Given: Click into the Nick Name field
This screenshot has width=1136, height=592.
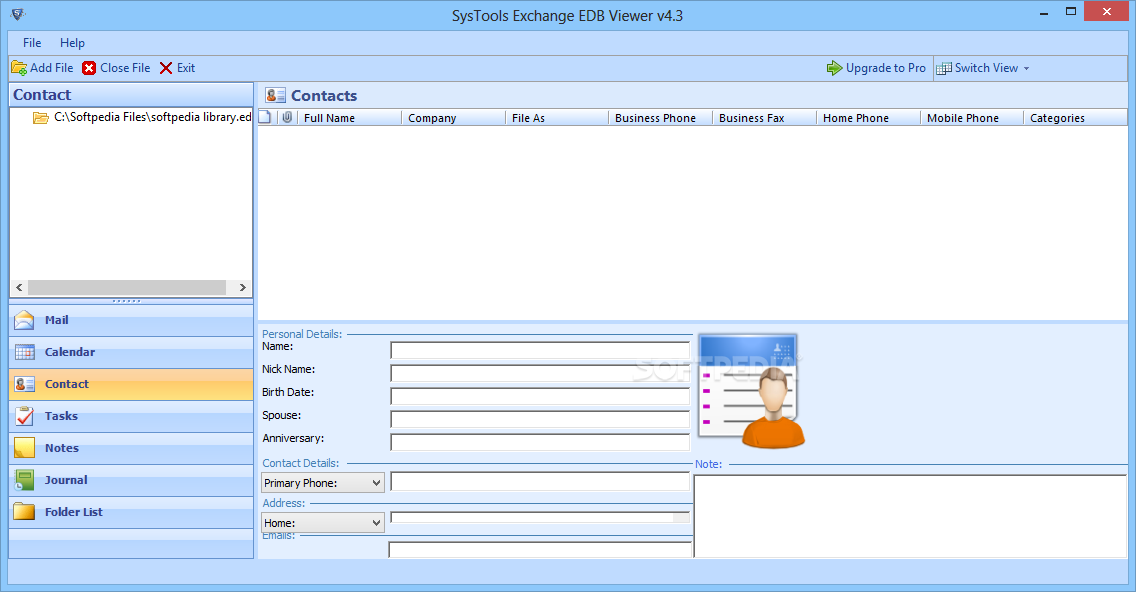Looking at the screenshot, I should [x=540, y=374].
